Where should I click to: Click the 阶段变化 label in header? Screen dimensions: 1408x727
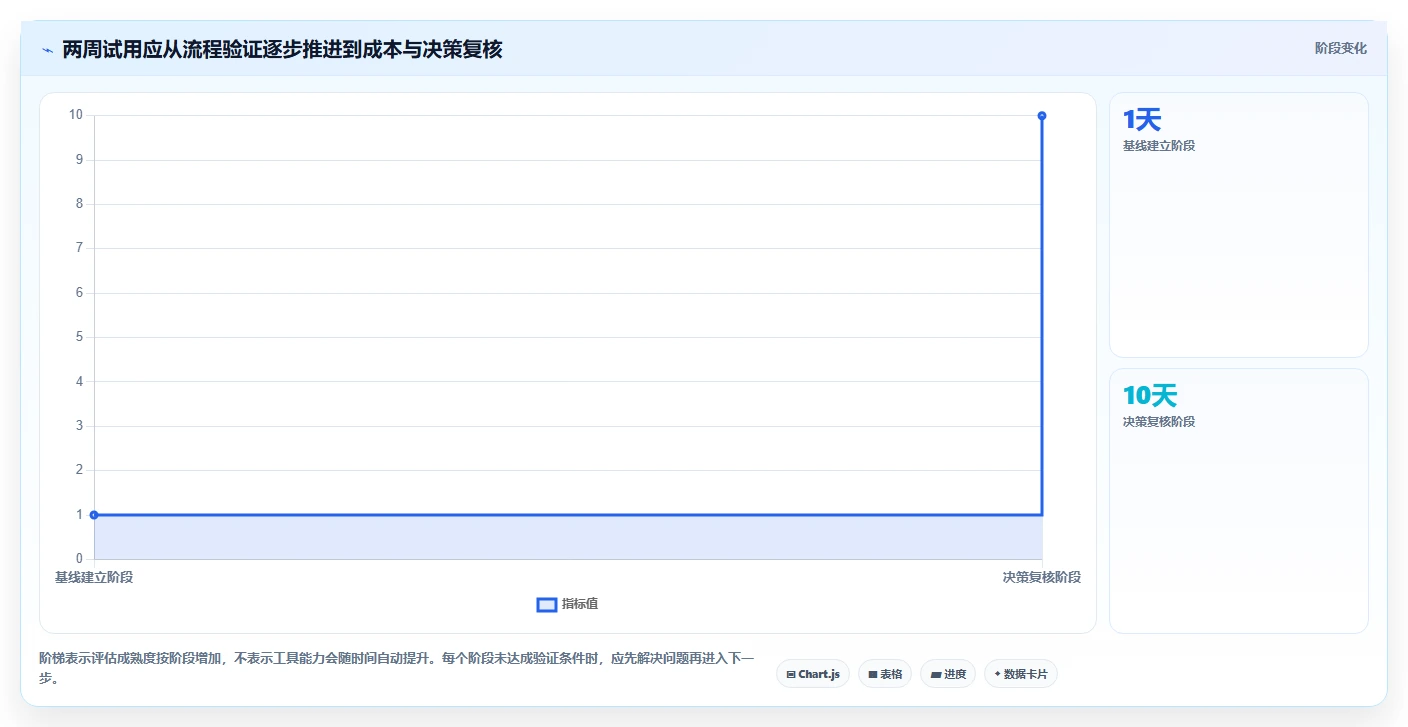pyautogui.click(x=1340, y=48)
